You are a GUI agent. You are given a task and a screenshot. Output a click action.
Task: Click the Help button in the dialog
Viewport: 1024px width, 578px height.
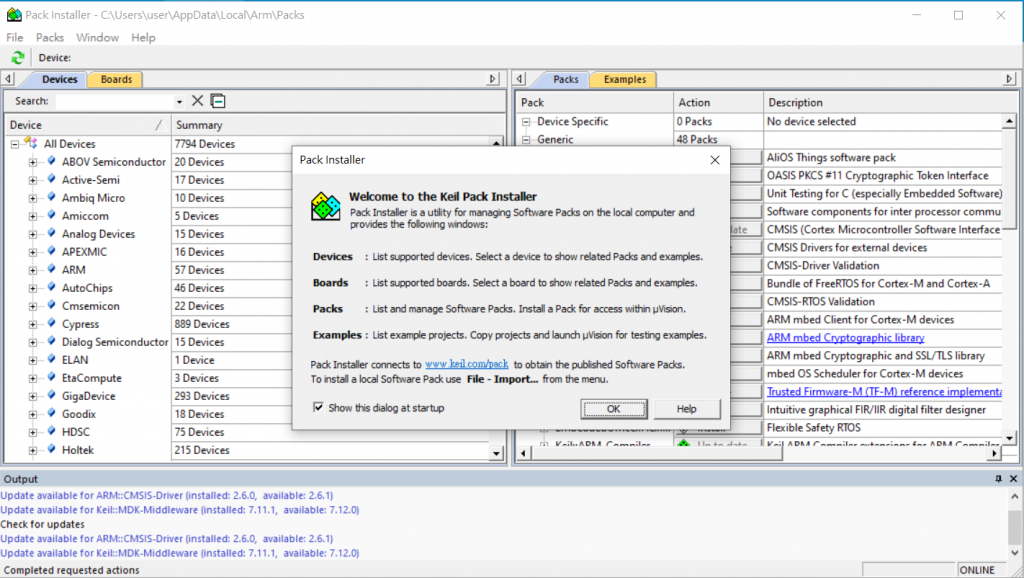coord(686,409)
